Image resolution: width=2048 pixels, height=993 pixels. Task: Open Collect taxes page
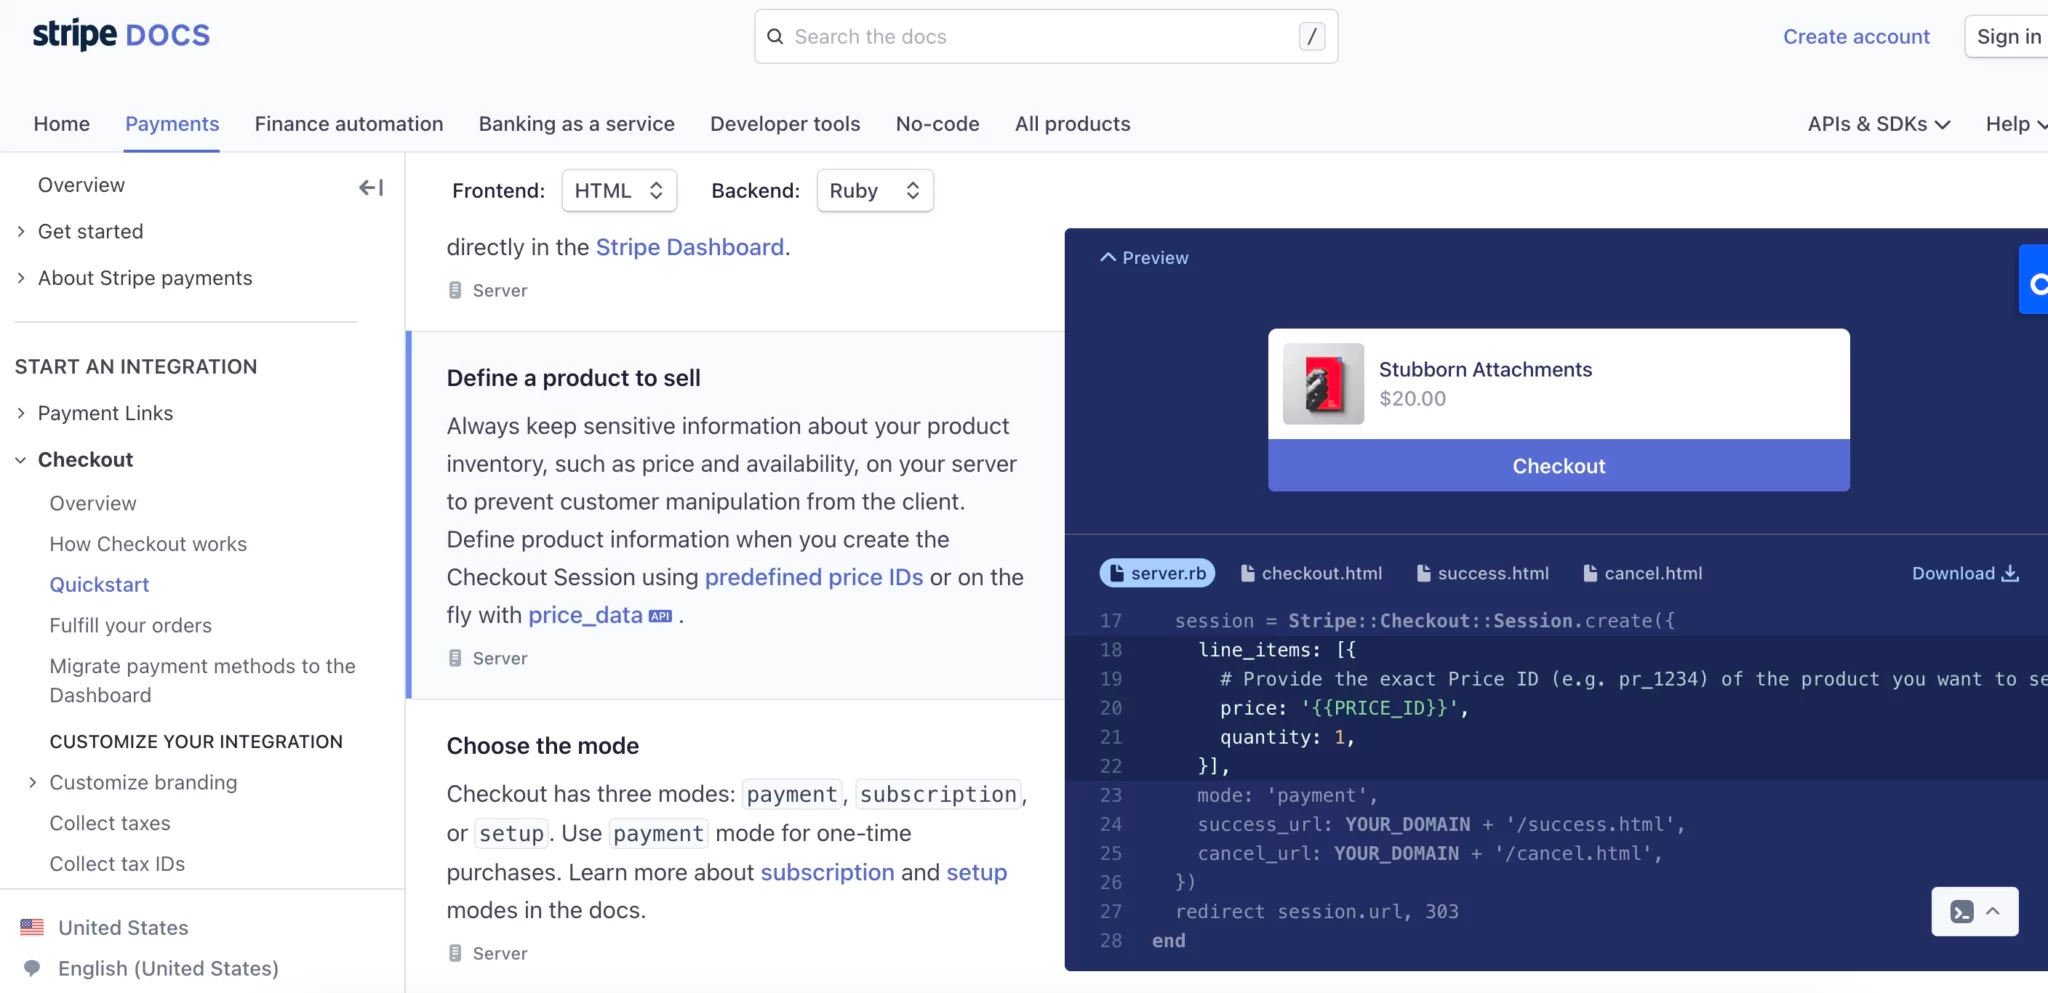pos(110,823)
